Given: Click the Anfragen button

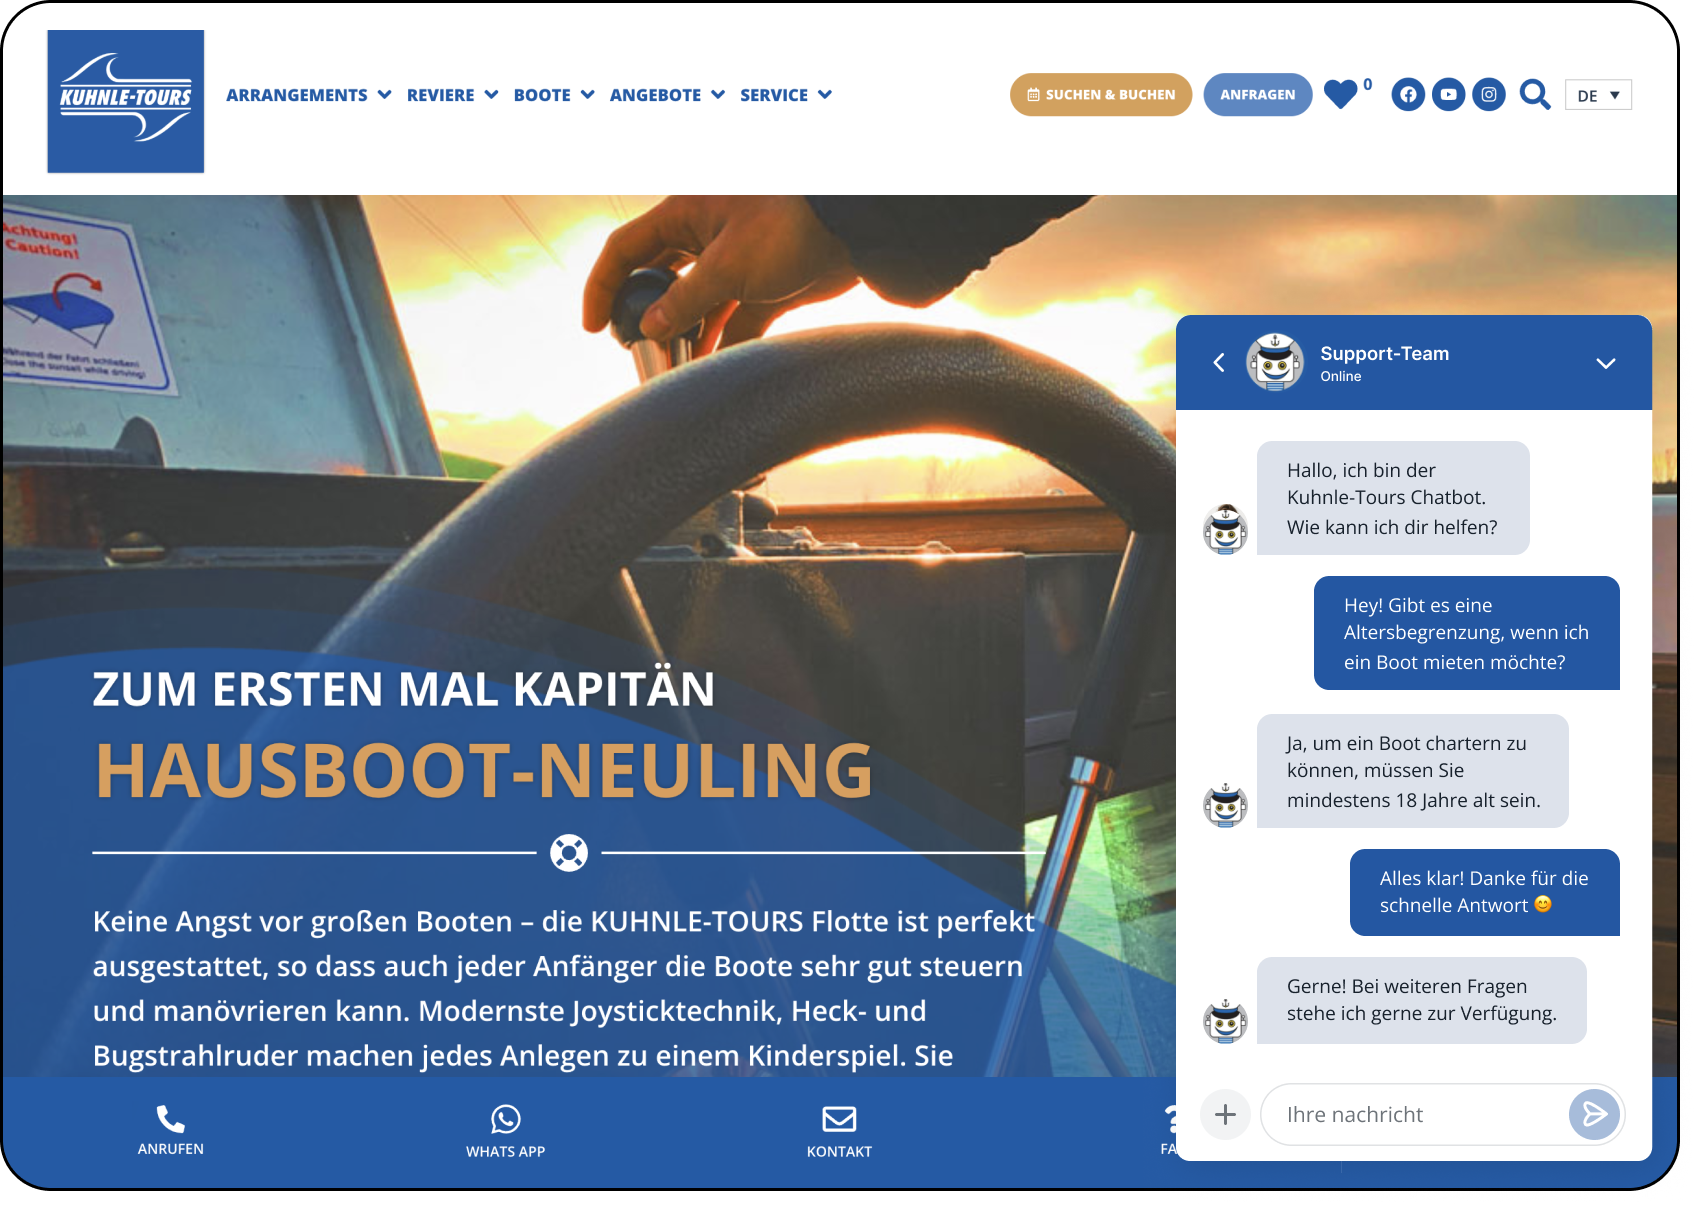Looking at the screenshot, I should coord(1257,95).
